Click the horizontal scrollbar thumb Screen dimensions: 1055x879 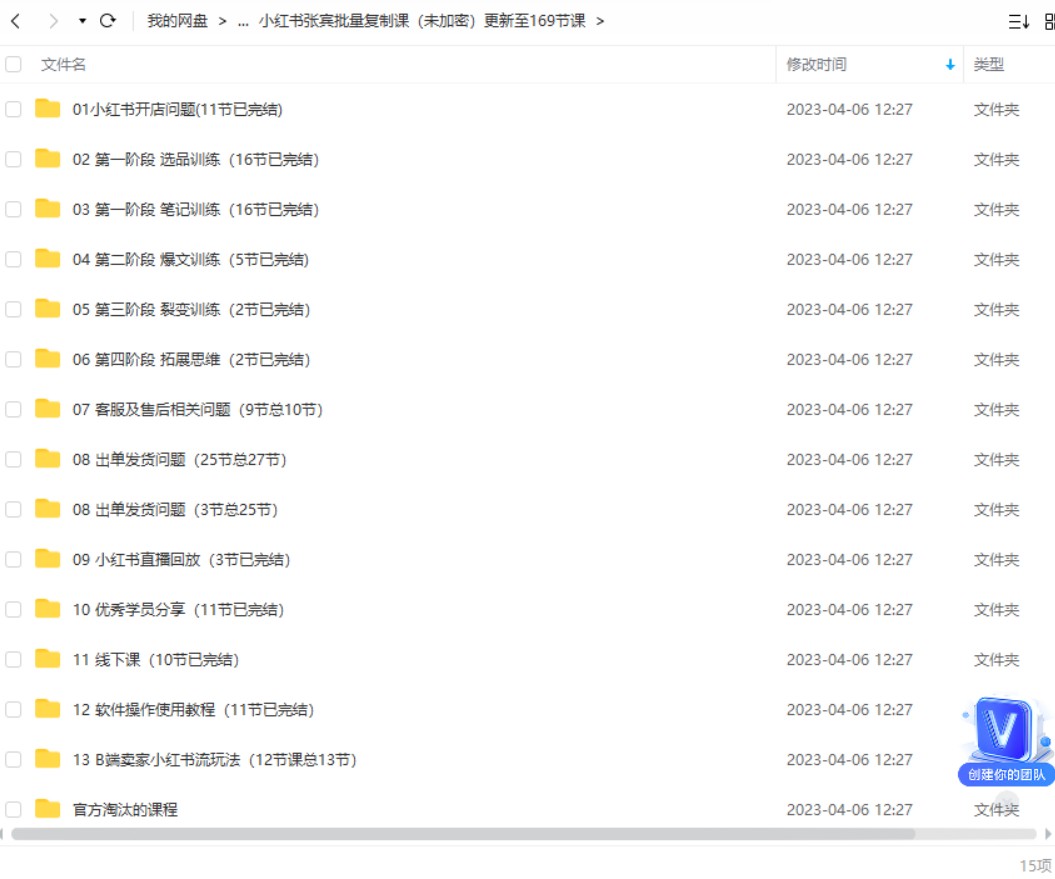(464, 835)
